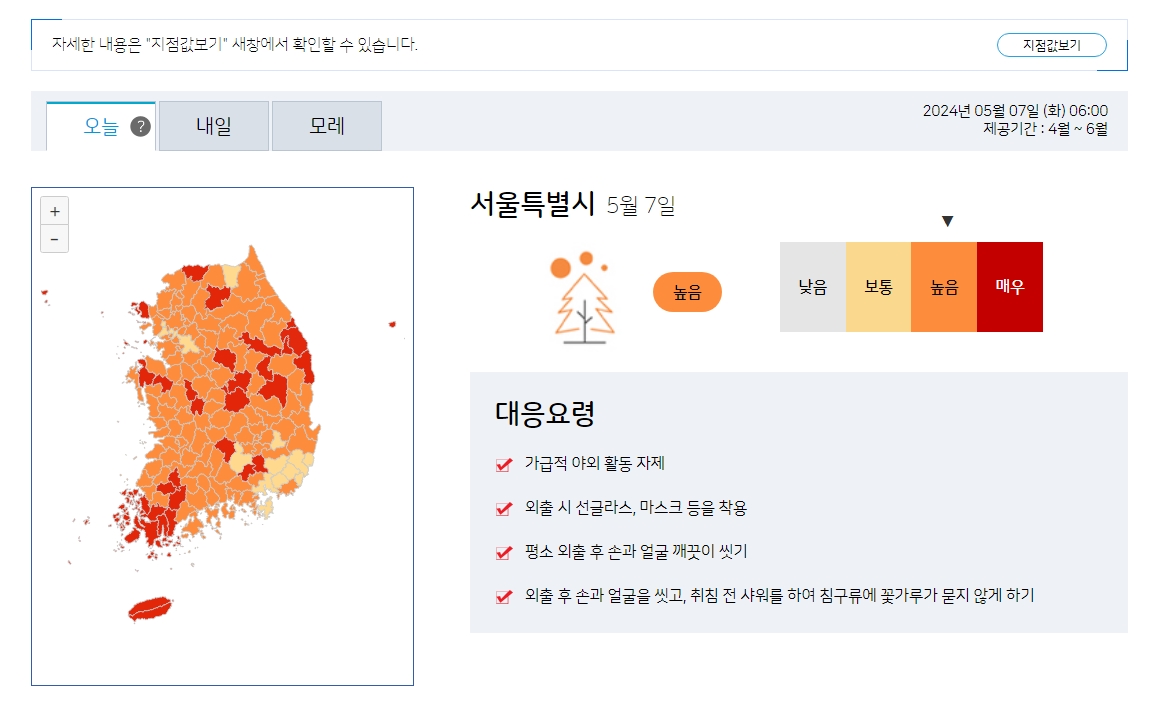The width and height of the screenshot is (1149, 711).
Task: Open 지점값보기 in a new window
Action: [1051, 45]
